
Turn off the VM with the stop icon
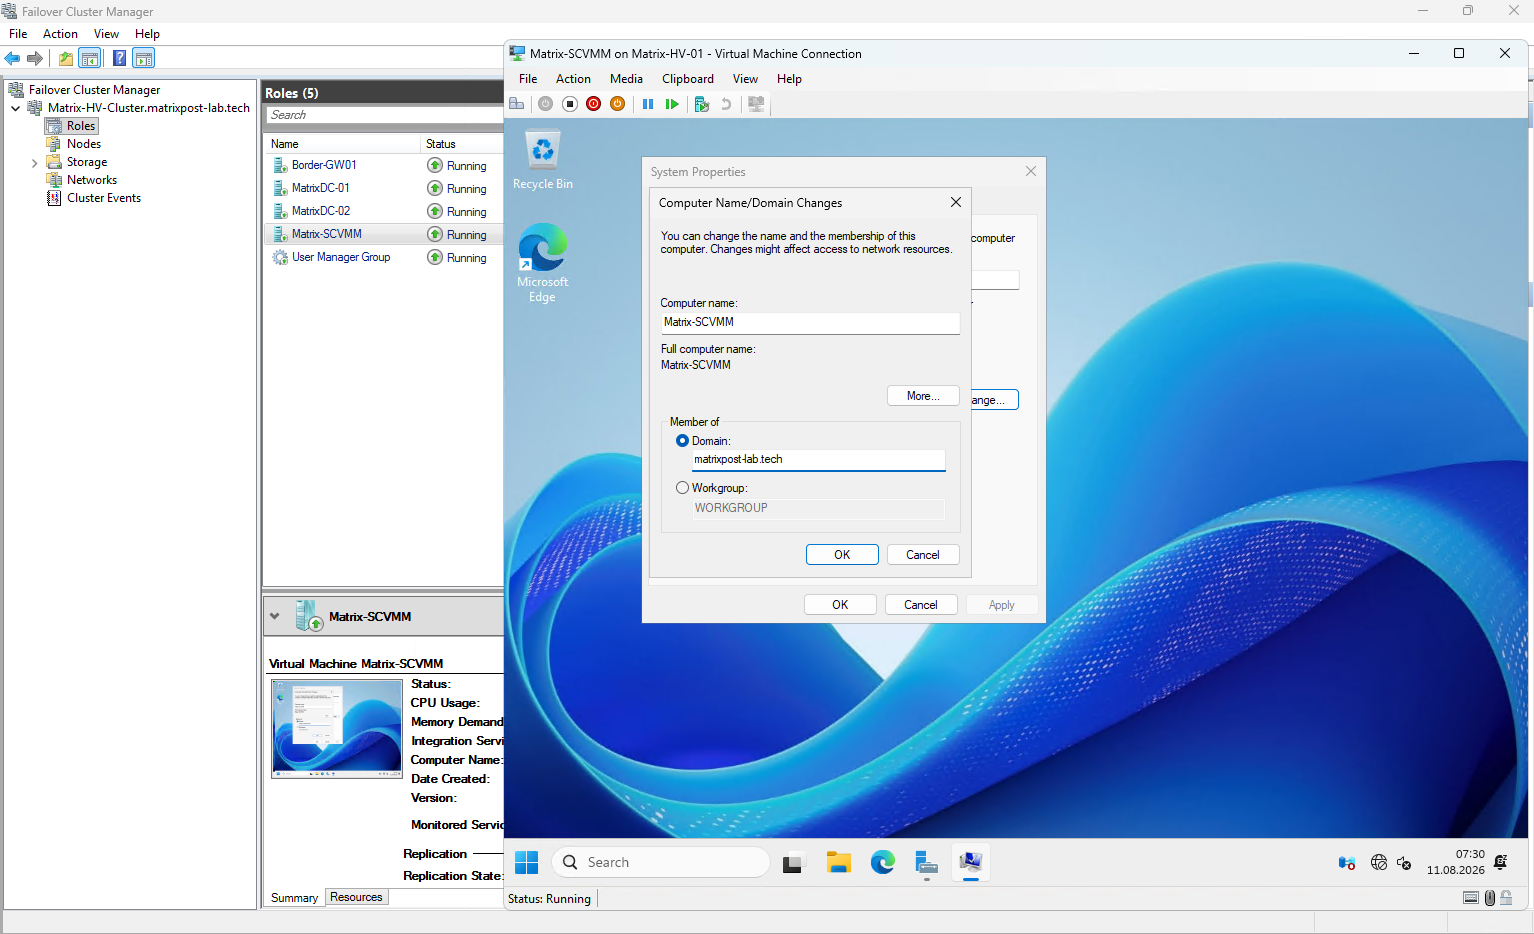[x=570, y=104]
